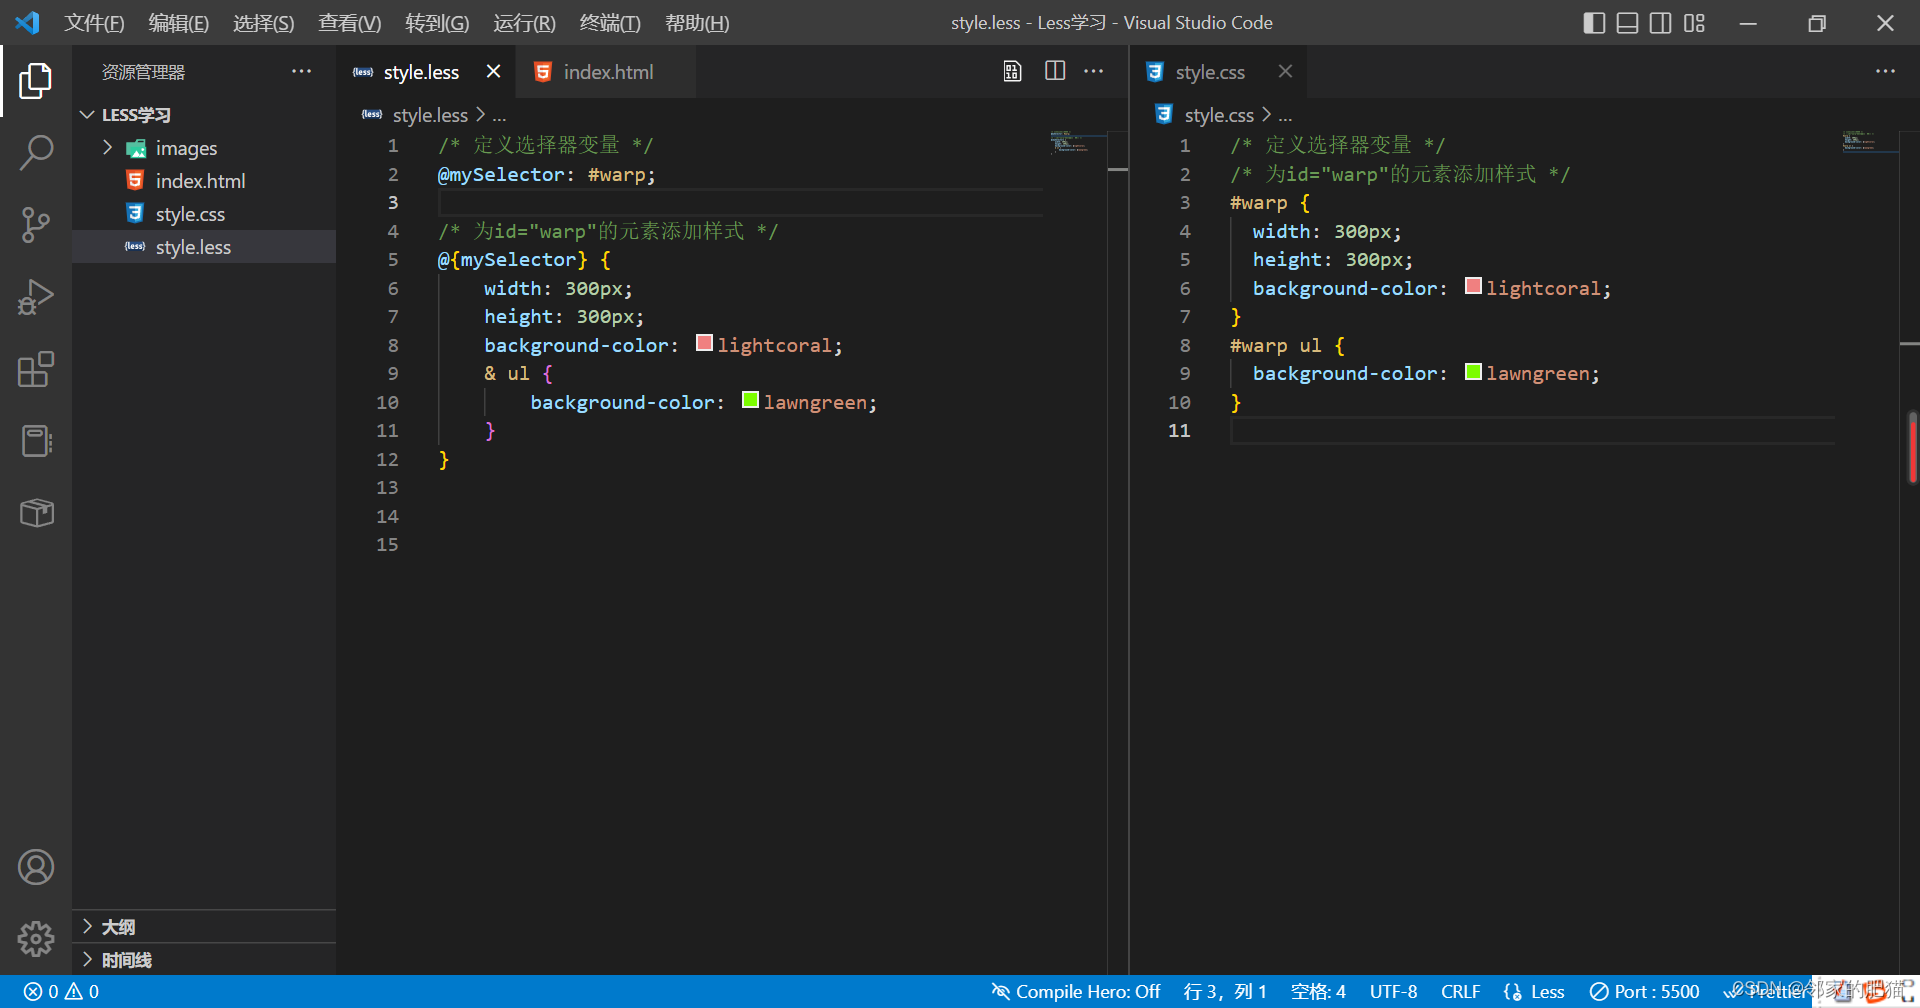Click the Open Preview icon in left editor
Image resolution: width=1920 pixels, height=1008 pixels.
point(1013,71)
